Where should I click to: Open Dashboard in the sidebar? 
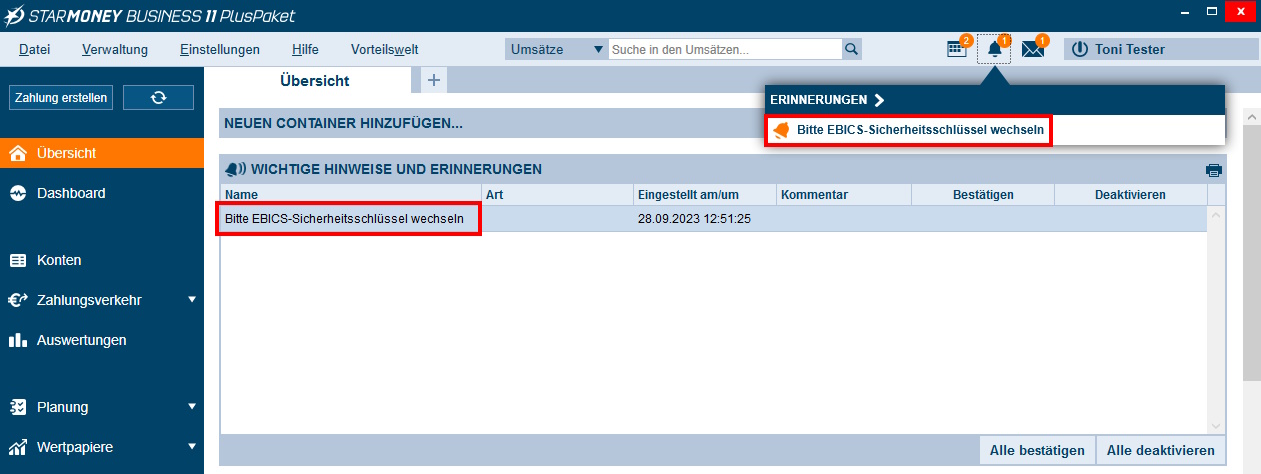click(x=71, y=193)
